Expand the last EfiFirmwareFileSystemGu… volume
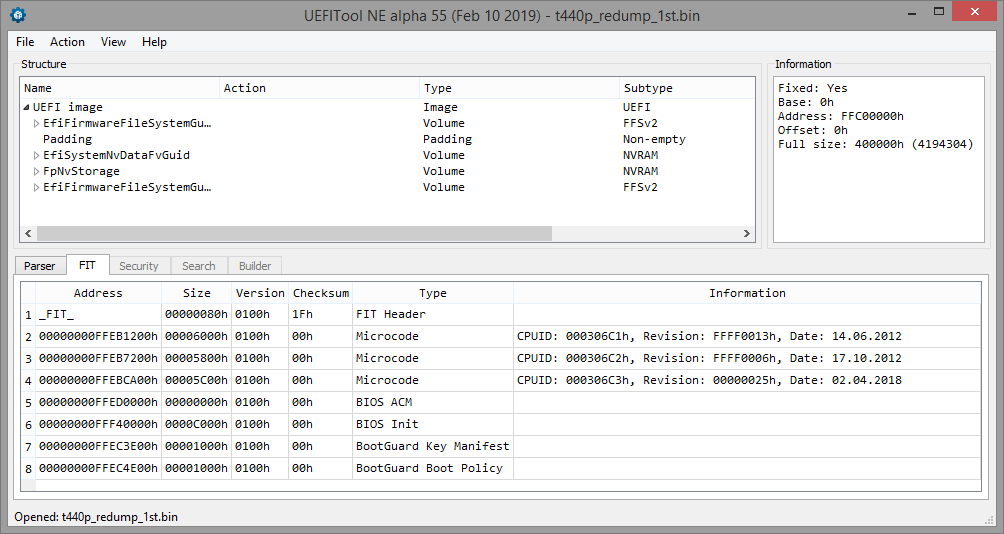1004x534 pixels. (x=36, y=187)
